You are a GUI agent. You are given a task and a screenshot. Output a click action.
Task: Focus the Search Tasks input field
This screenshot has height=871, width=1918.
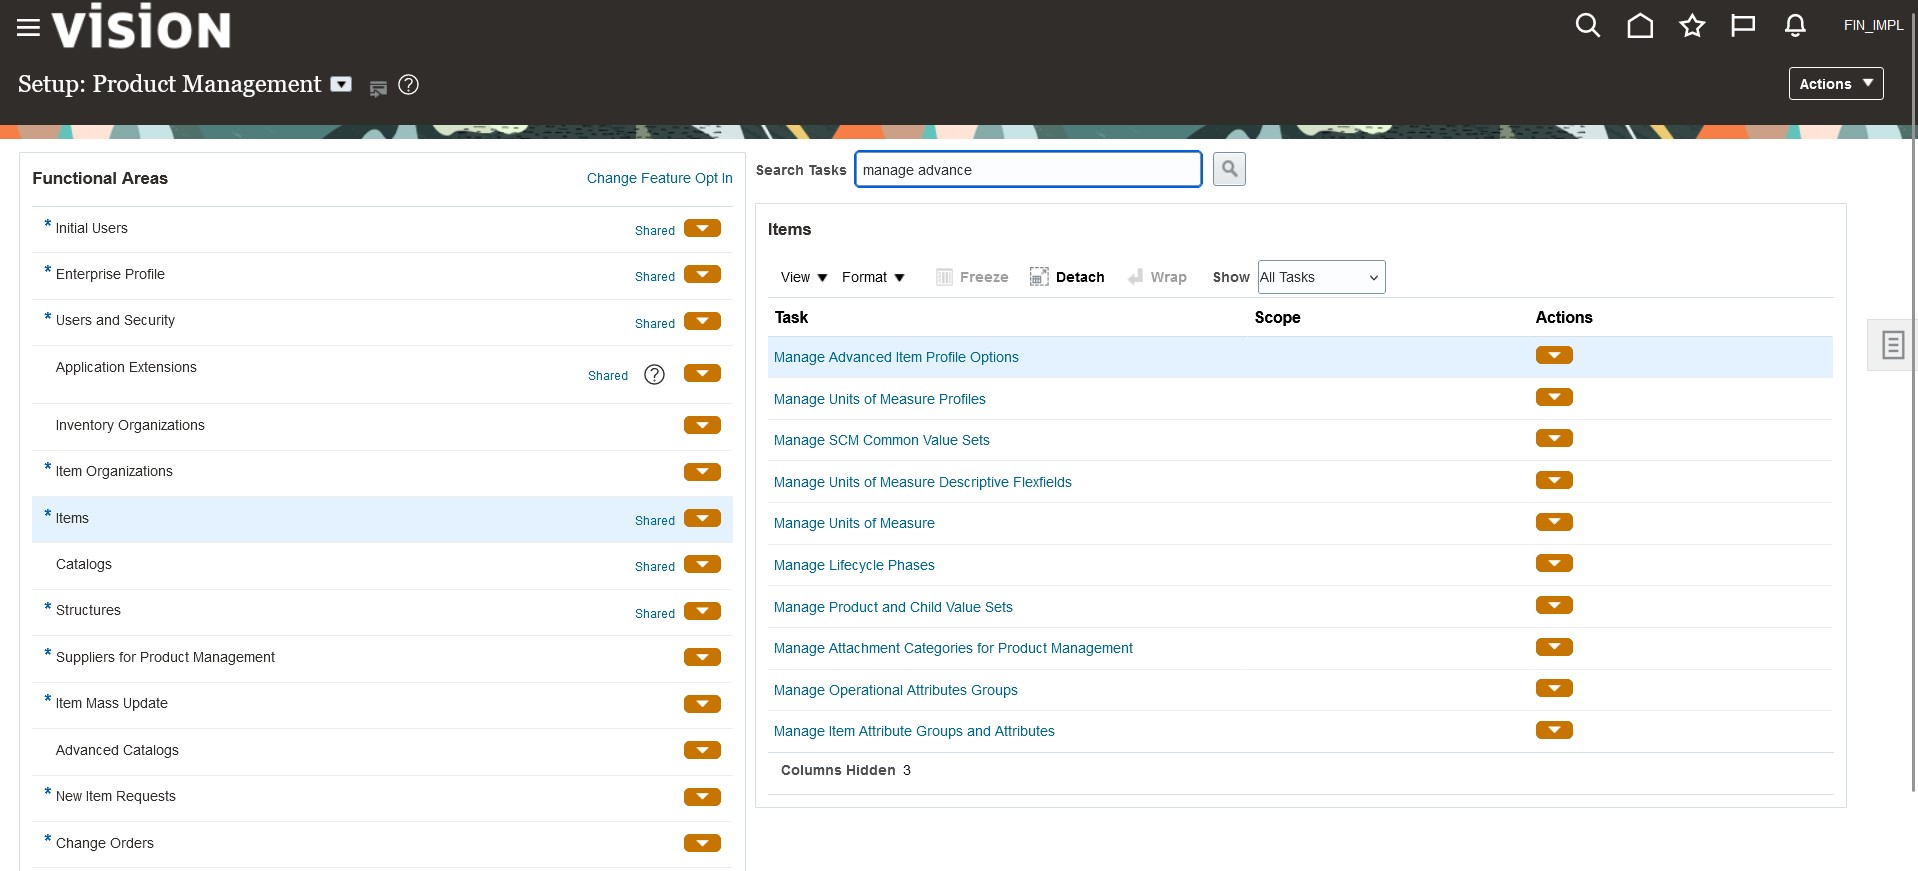(1028, 170)
